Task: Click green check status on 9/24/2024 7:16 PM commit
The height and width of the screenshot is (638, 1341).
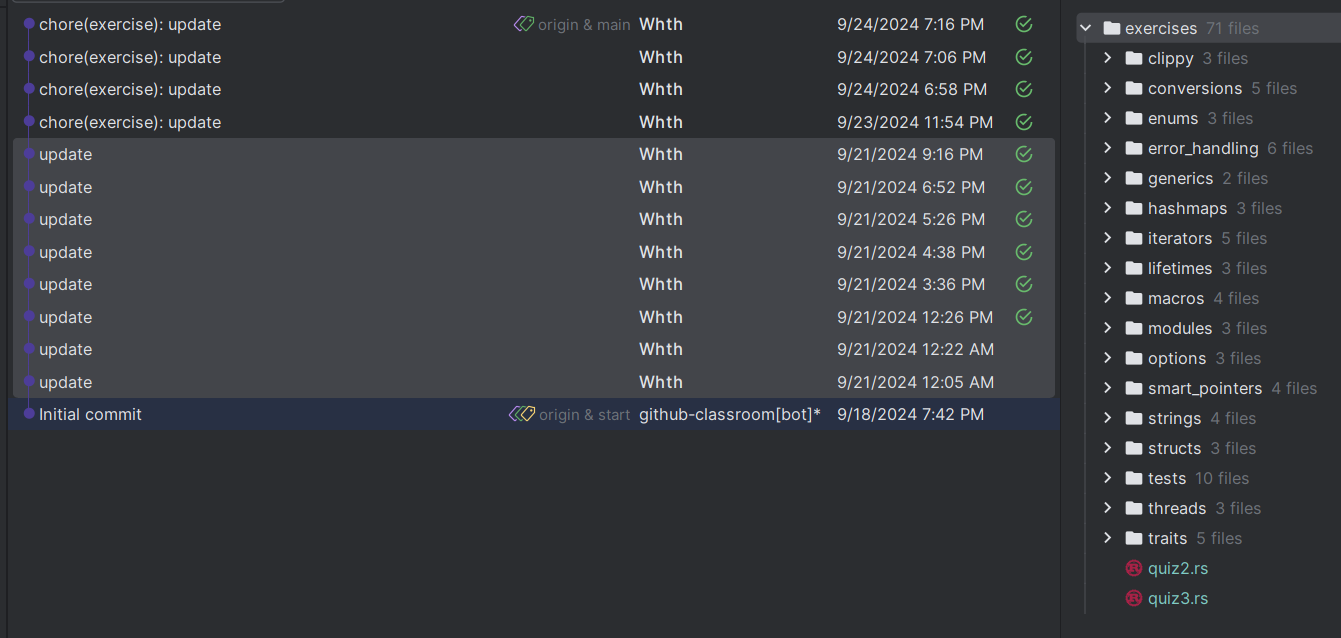Action: (1023, 24)
